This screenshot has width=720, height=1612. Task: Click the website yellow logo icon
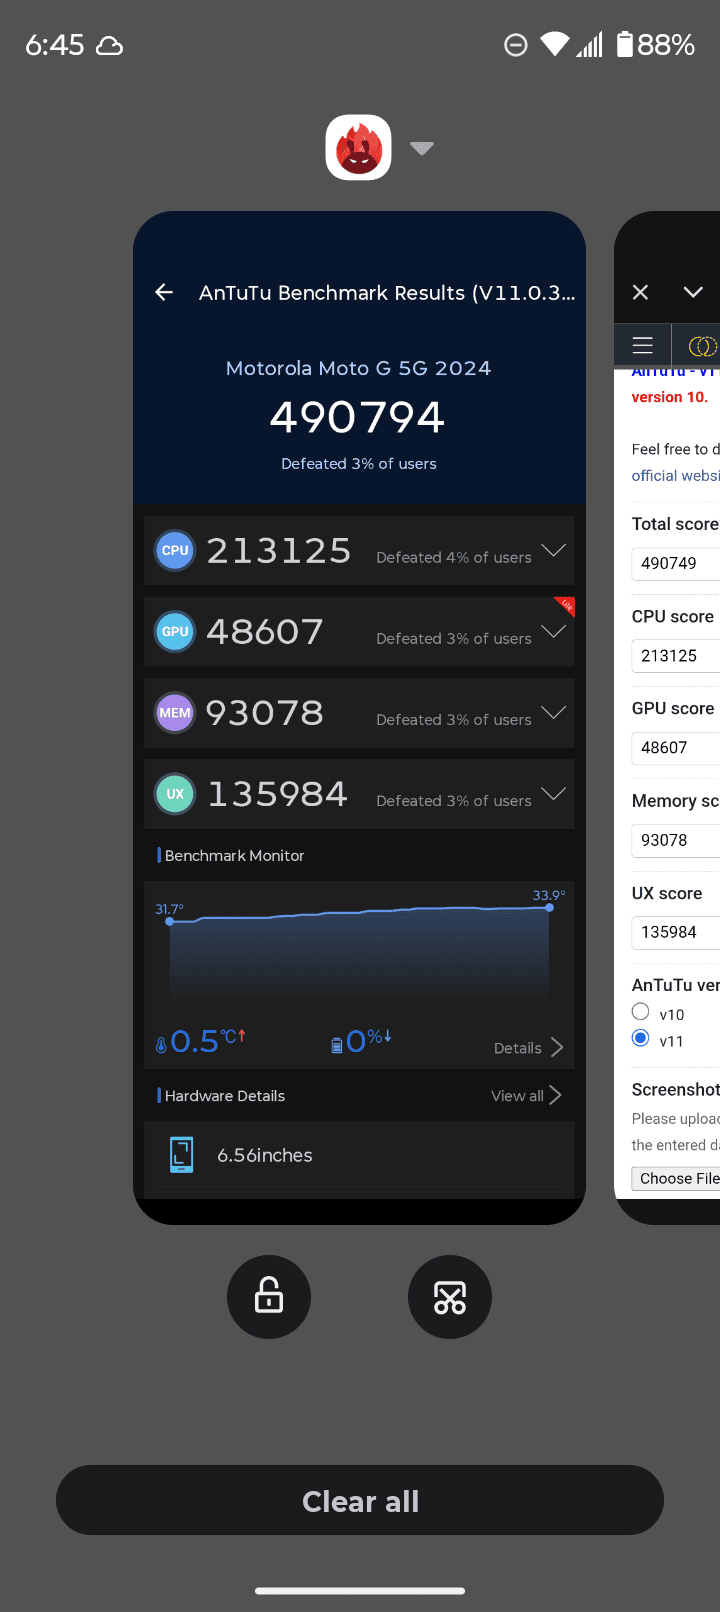[703, 346]
